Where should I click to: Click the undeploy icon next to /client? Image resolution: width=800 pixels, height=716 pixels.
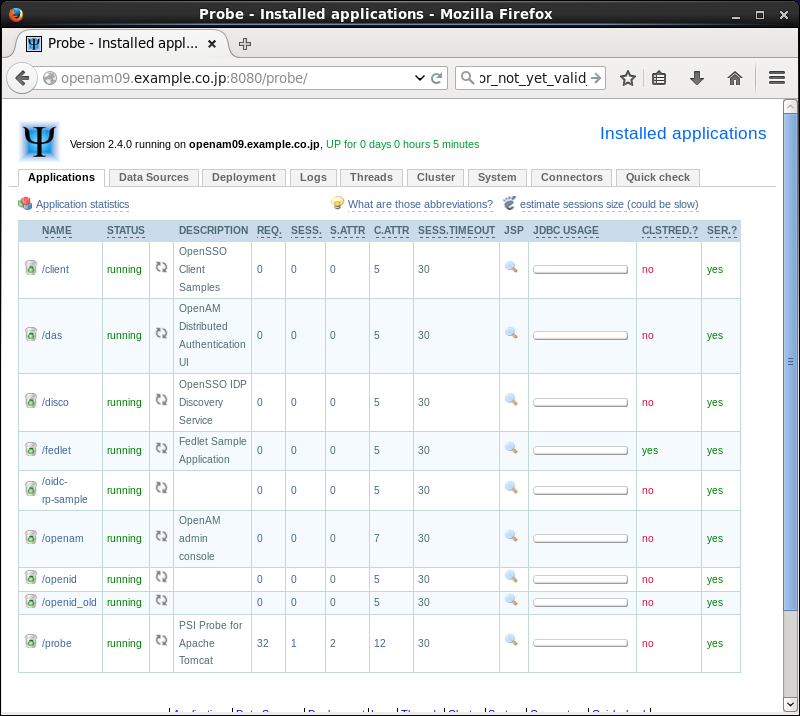point(31,268)
